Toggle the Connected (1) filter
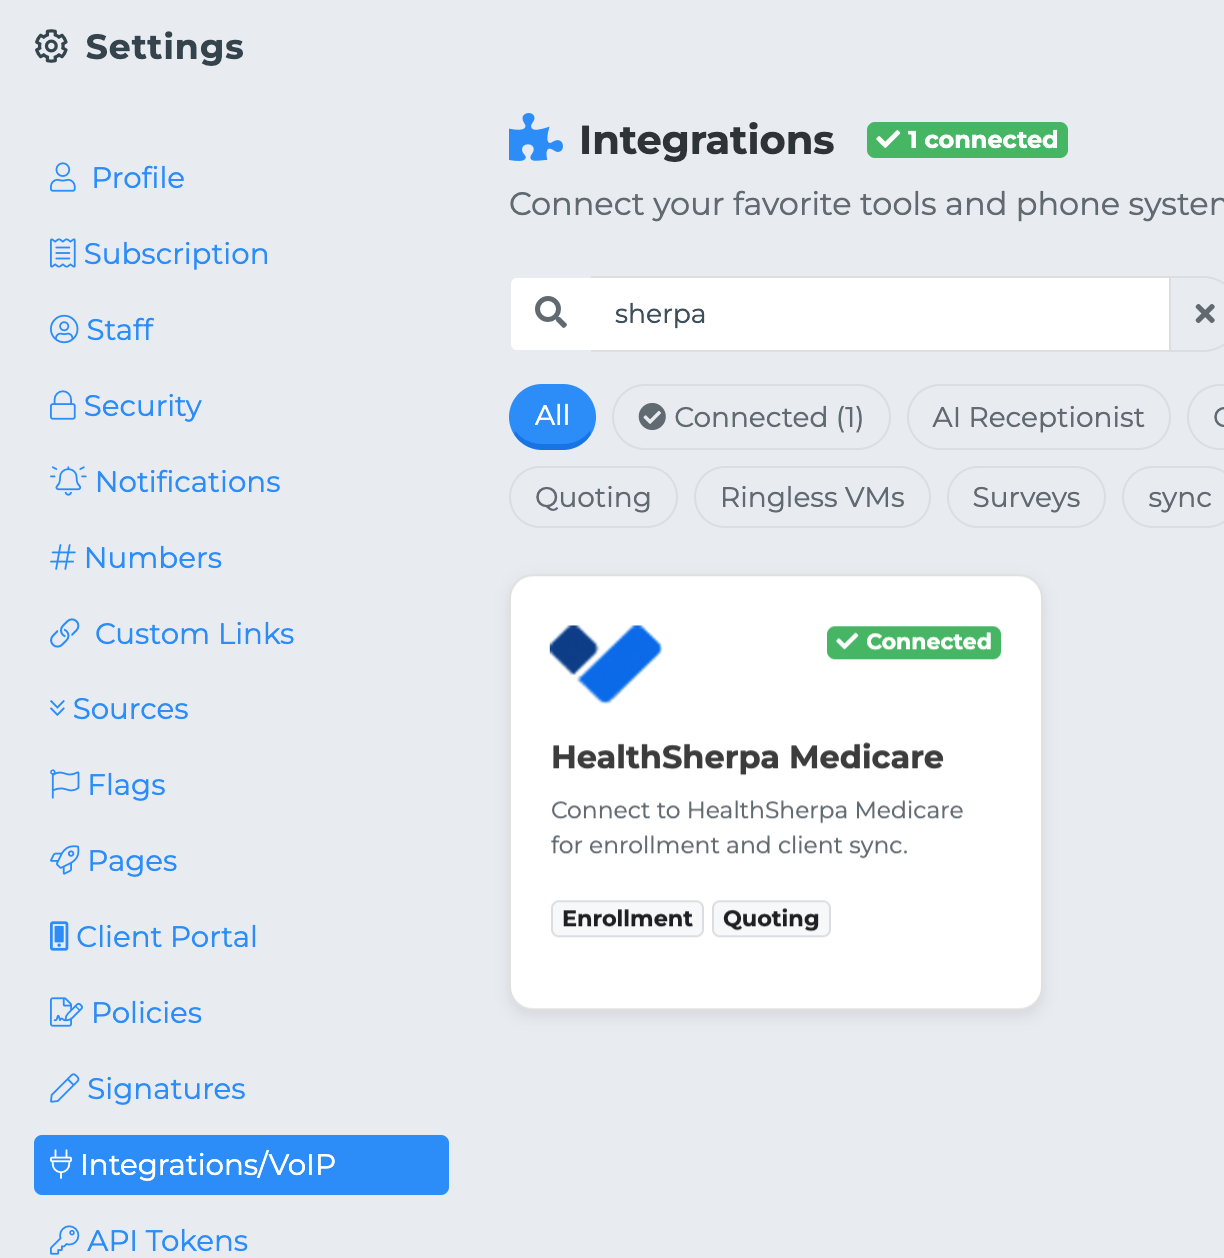 click(x=751, y=417)
